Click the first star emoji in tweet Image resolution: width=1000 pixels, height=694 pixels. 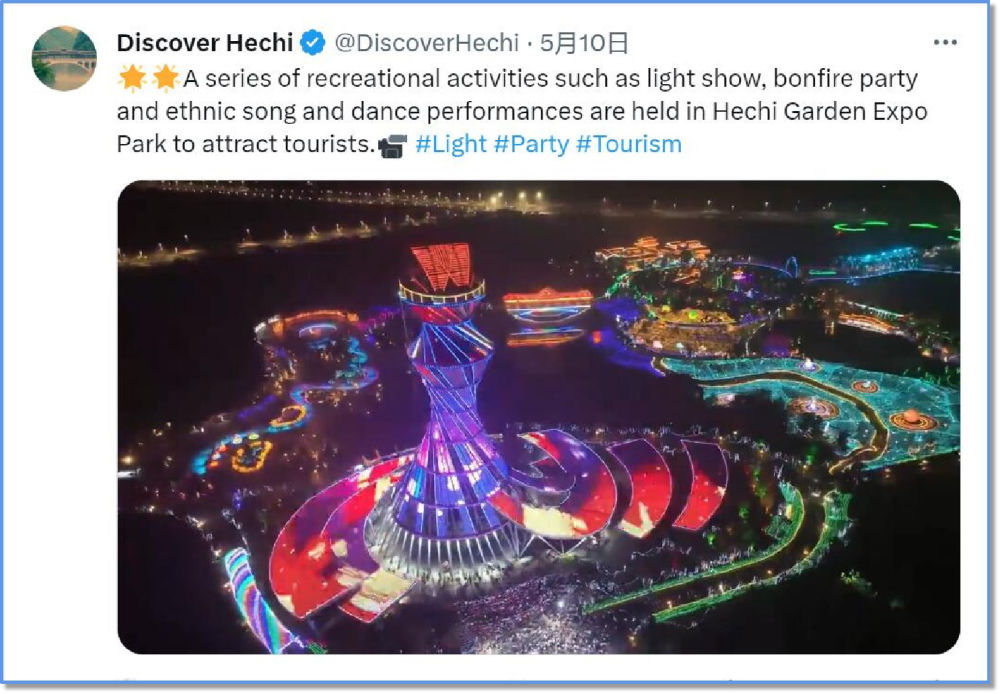[133, 78]
